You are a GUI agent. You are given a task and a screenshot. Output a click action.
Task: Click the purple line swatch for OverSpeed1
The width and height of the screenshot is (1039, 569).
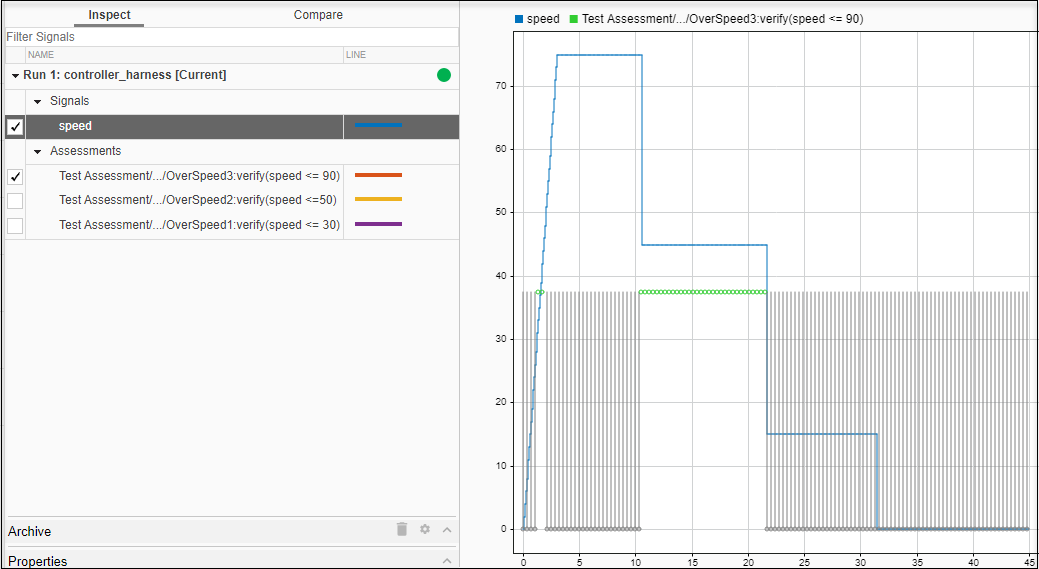coord(378,225)
